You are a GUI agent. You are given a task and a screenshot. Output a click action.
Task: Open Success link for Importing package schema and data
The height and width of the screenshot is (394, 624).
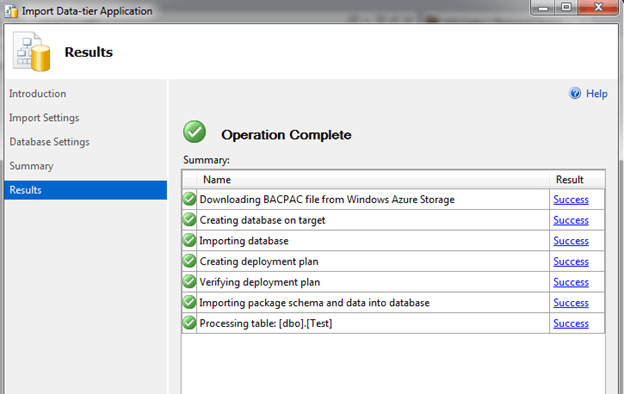click(571, 303)
